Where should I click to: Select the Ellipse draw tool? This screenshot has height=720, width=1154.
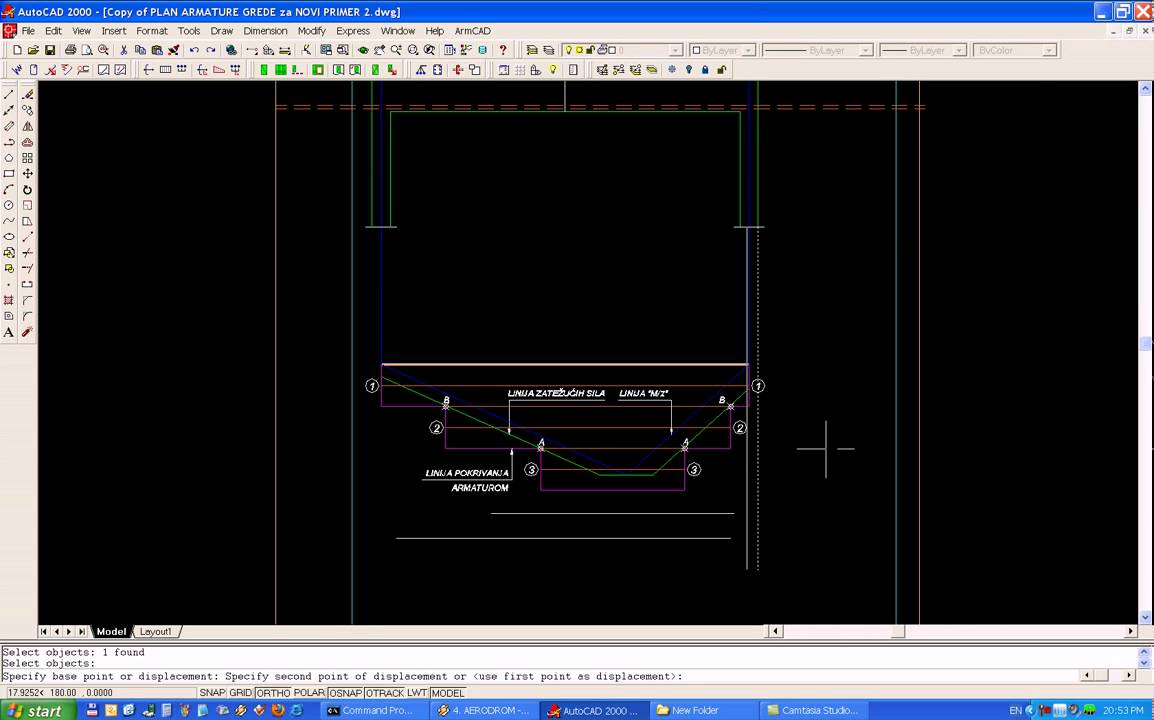(x=9, y=237)
